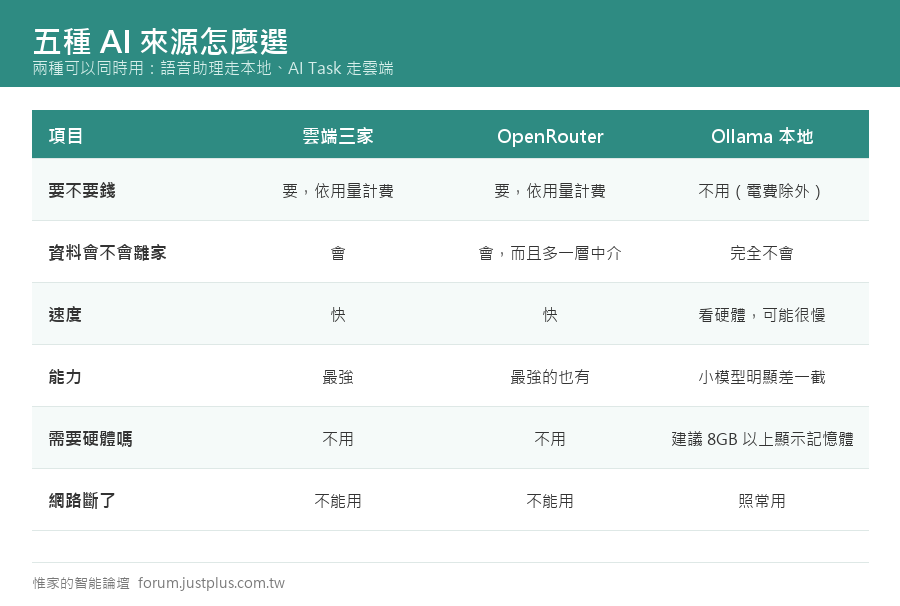Click the 網路斷了 row label
Image resolution: width=900 pixels, height=606 pixels.
[x=82, y=500]
